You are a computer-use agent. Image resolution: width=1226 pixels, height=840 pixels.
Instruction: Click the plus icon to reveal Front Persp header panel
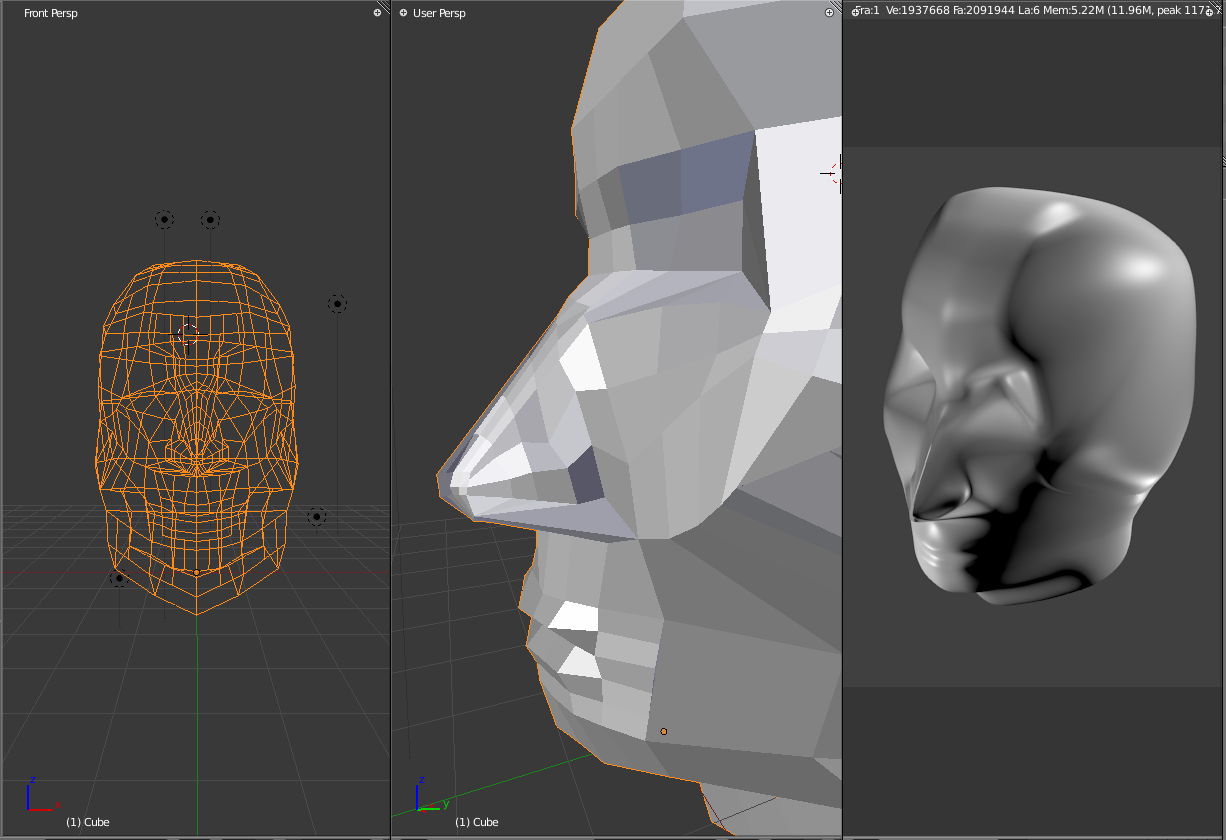point(377,13)
